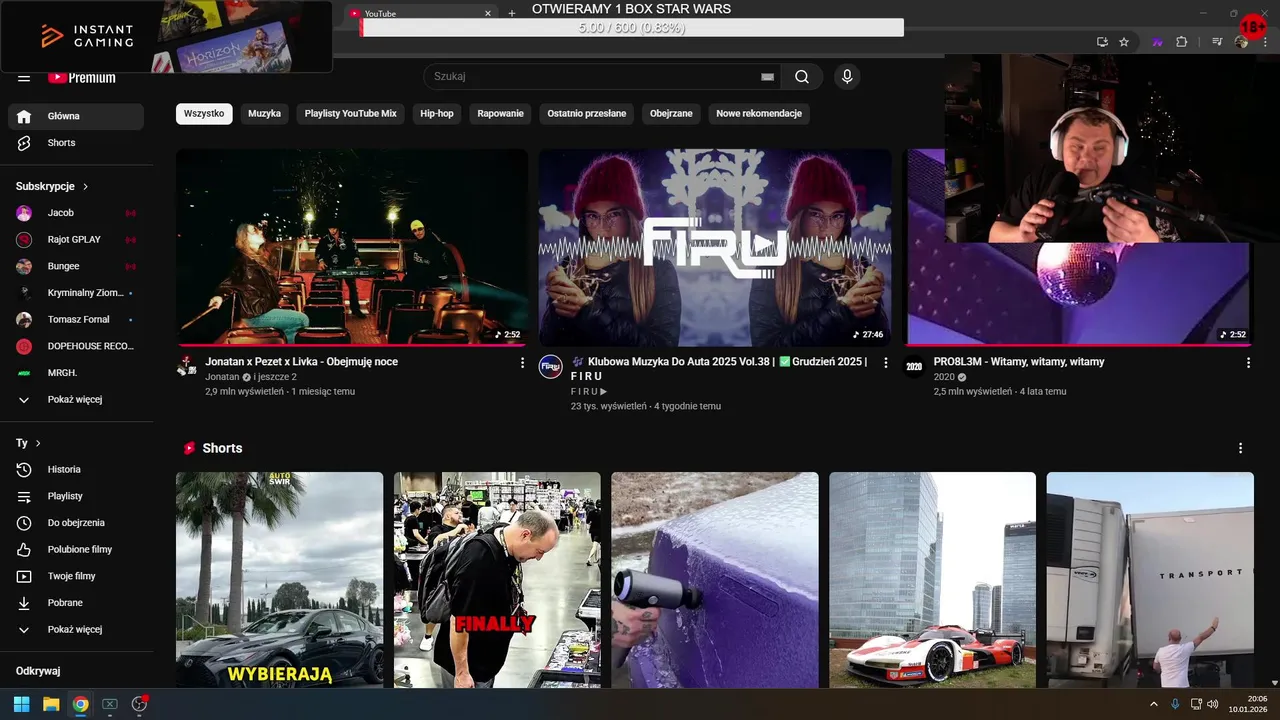The width and height of the screenshot is (1280, 720).
Task: Open OBS icon on the taskbar
Action: (x=139, y=704)
